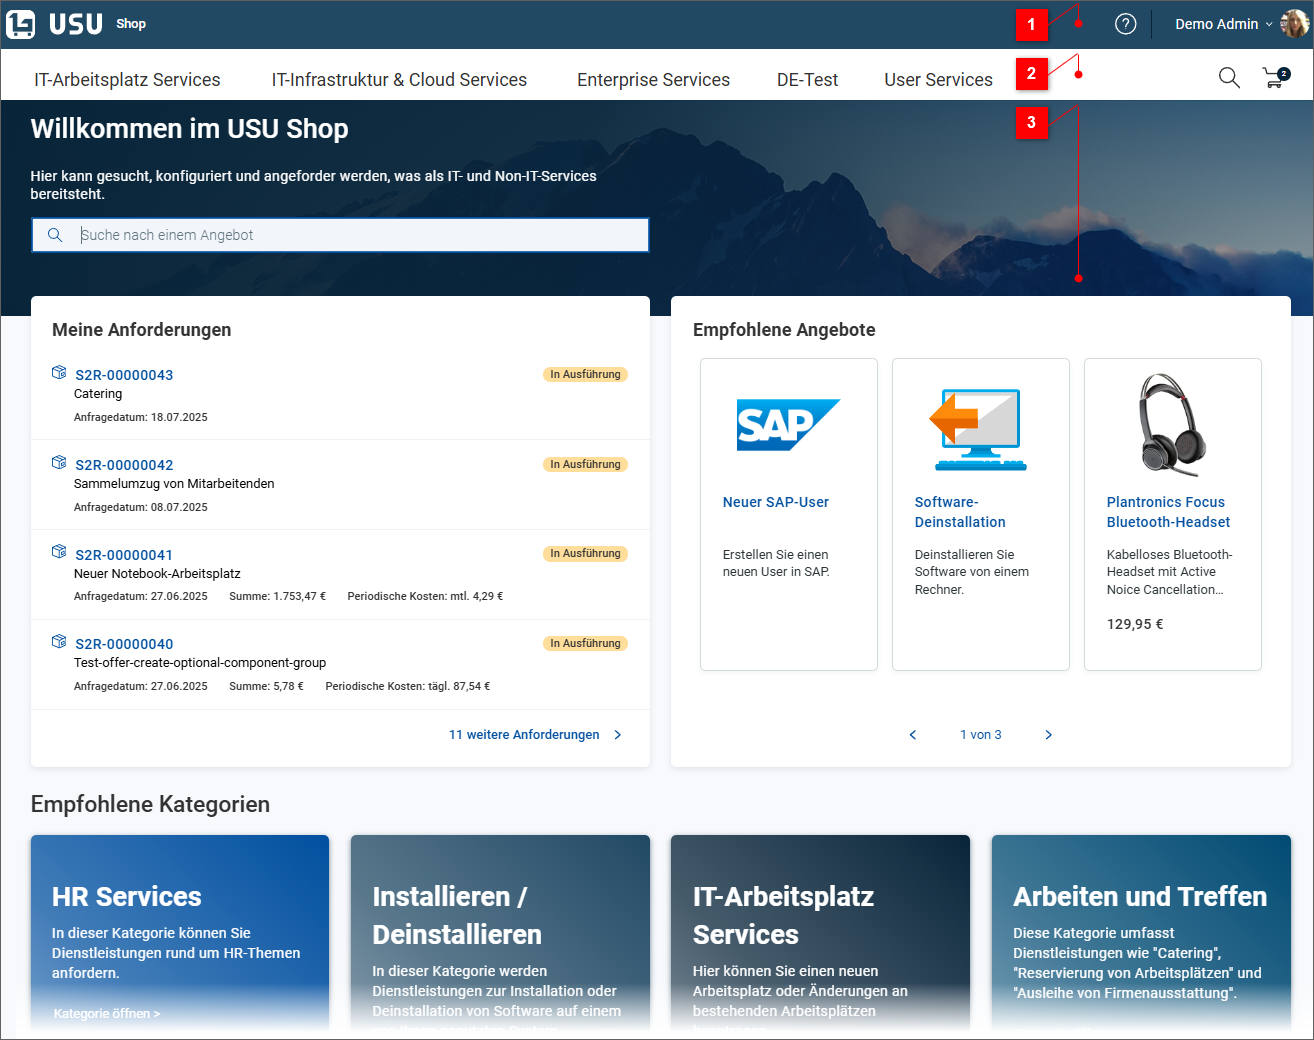Open the Software-Deinstallation offer

960,512
